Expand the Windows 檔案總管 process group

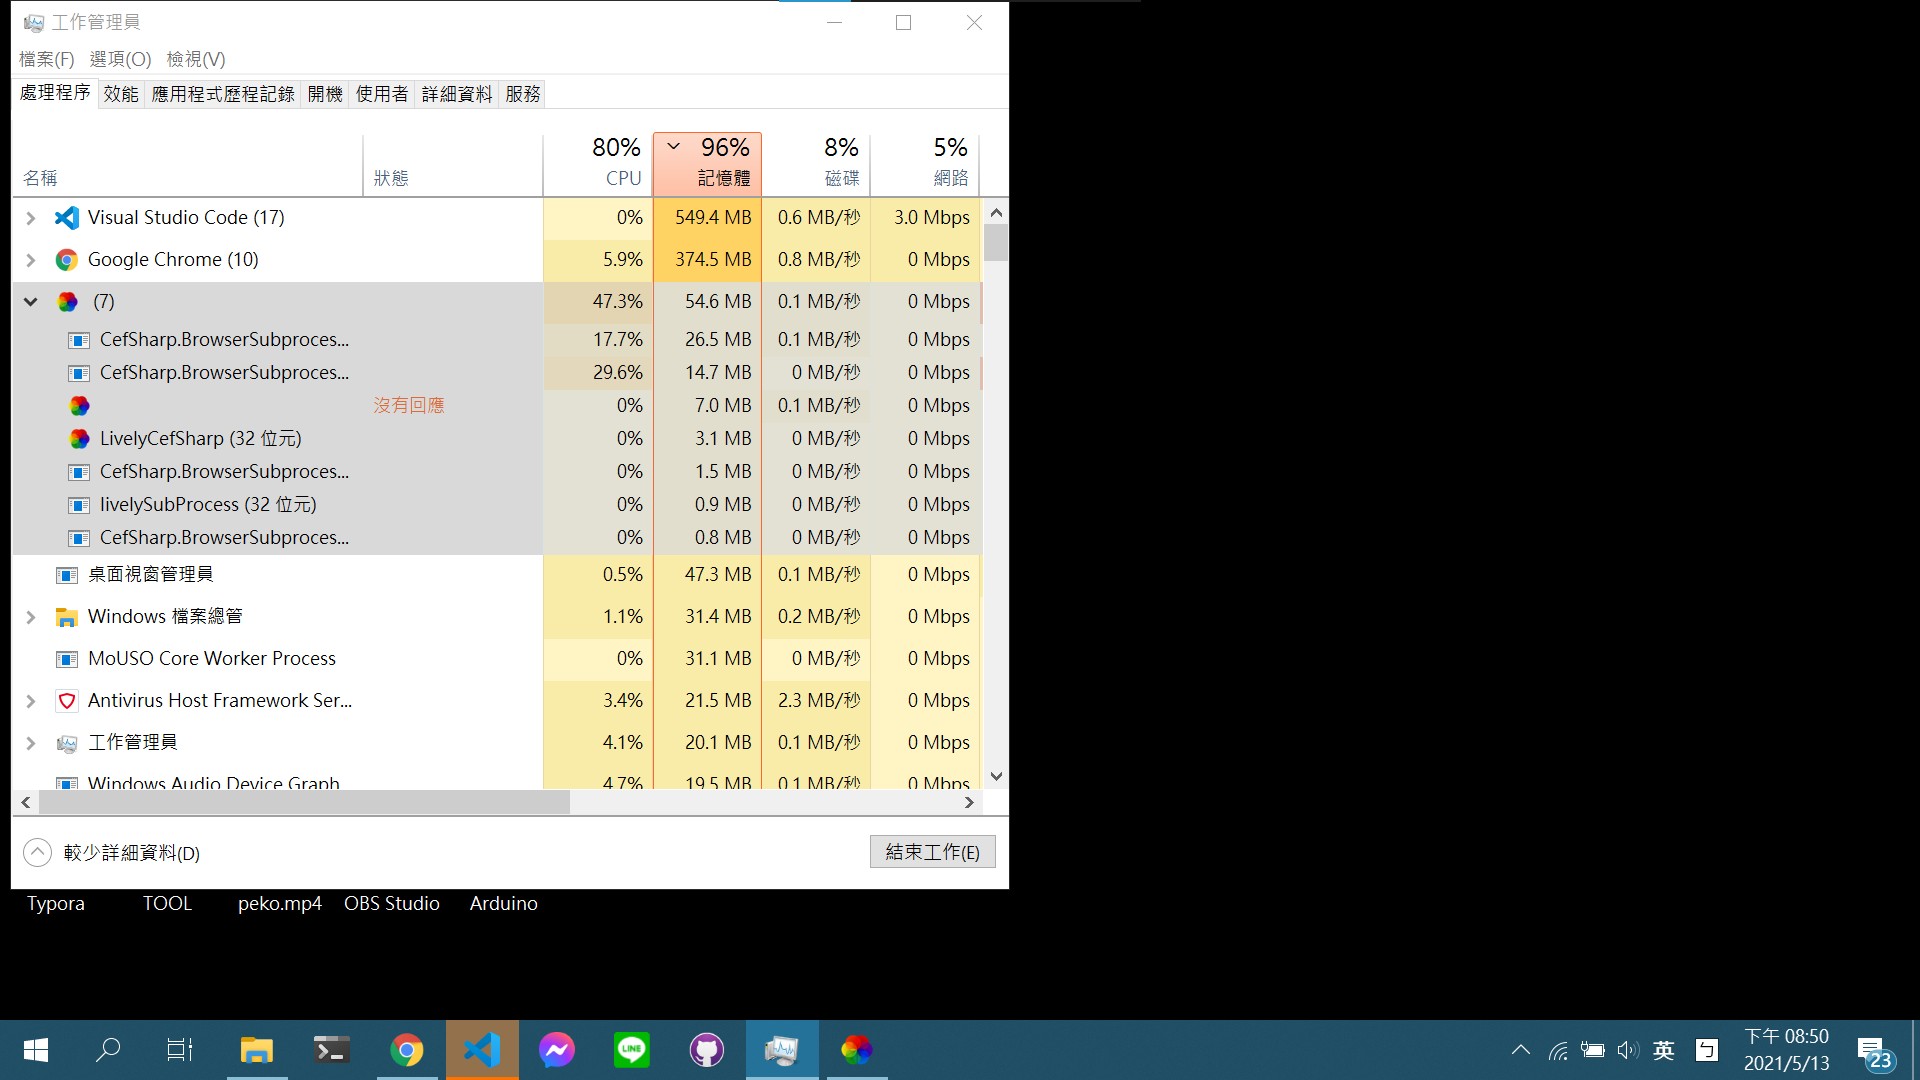coord(31,617)
